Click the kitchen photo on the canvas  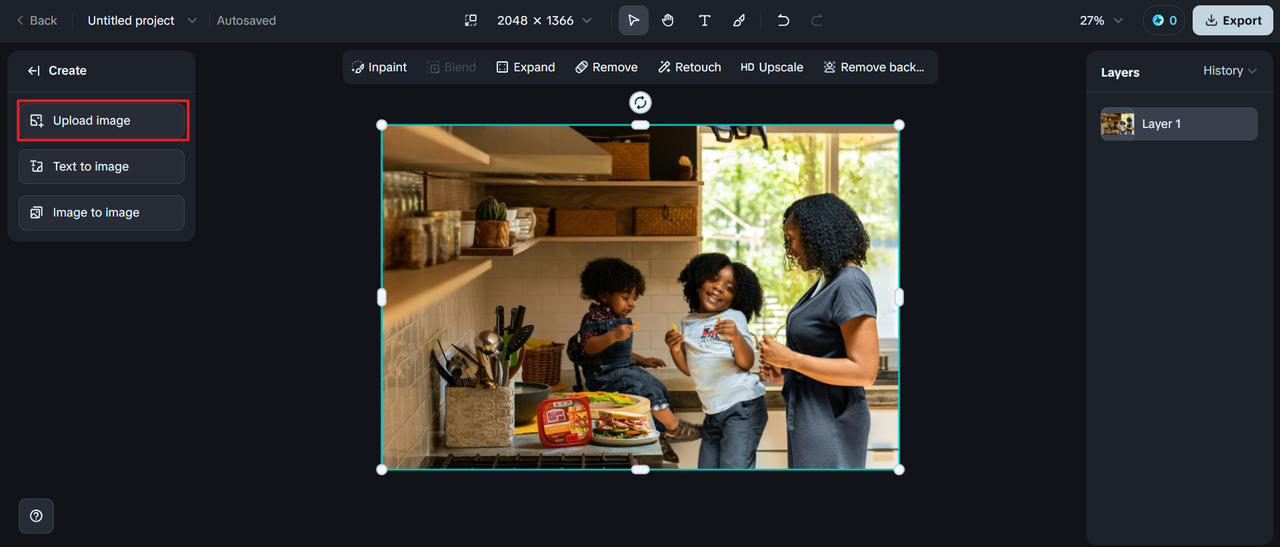pos(640,297)
